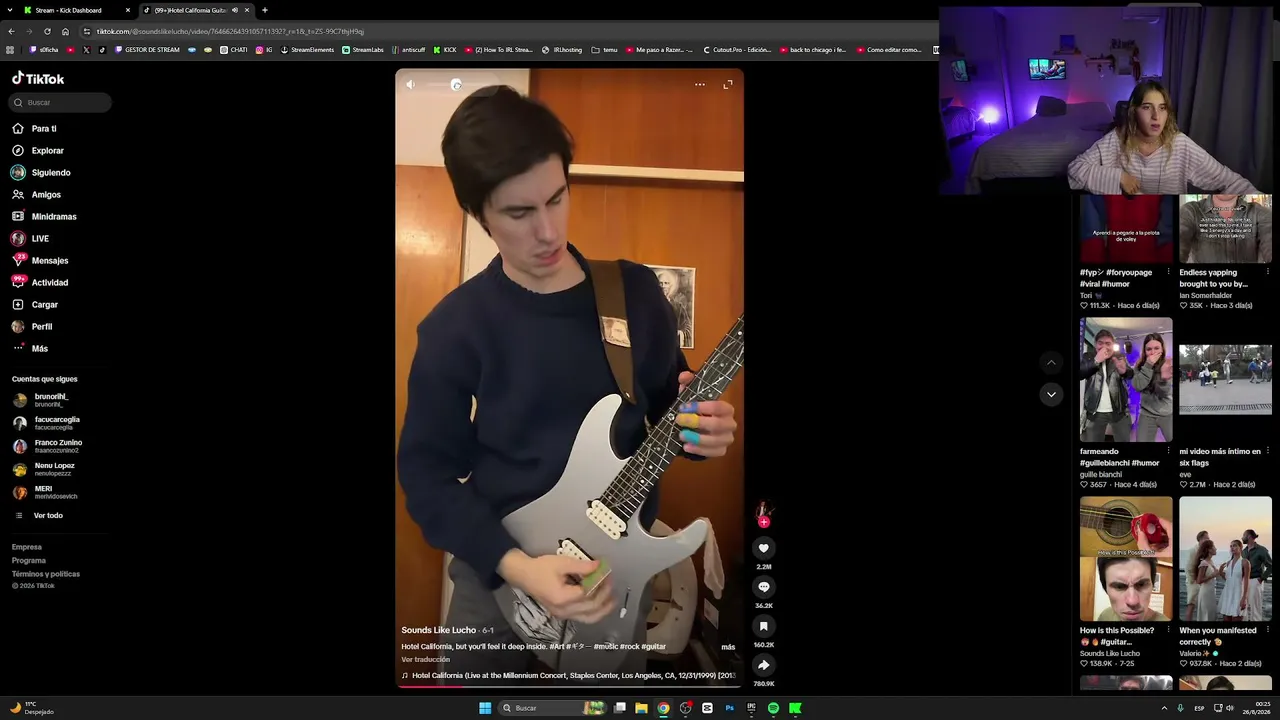Screen dimensions: 1280x720
Task: Open File Explorer from the taskbar
Action: click(x=641, y=708)
